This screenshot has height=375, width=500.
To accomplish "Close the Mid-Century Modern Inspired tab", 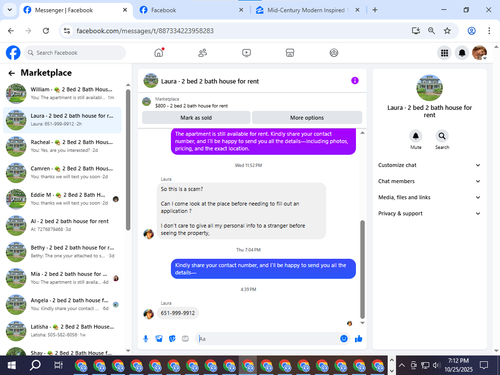I will tap(357, 10).
